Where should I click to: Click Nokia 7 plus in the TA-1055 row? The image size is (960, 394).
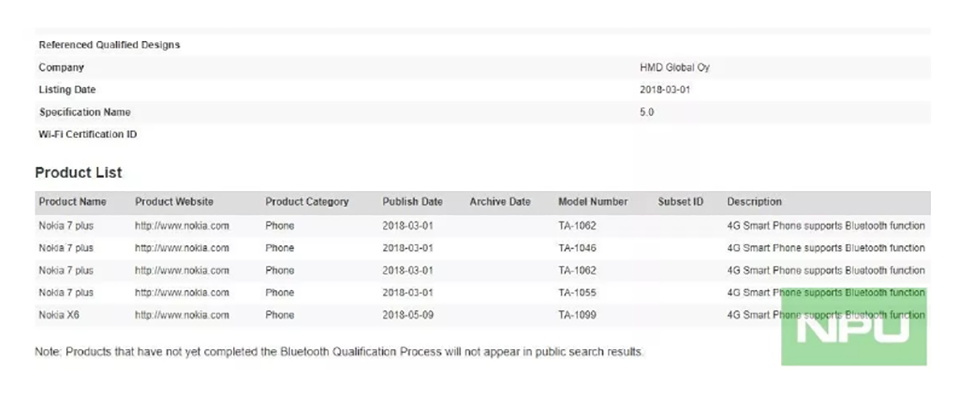point(66,293)
